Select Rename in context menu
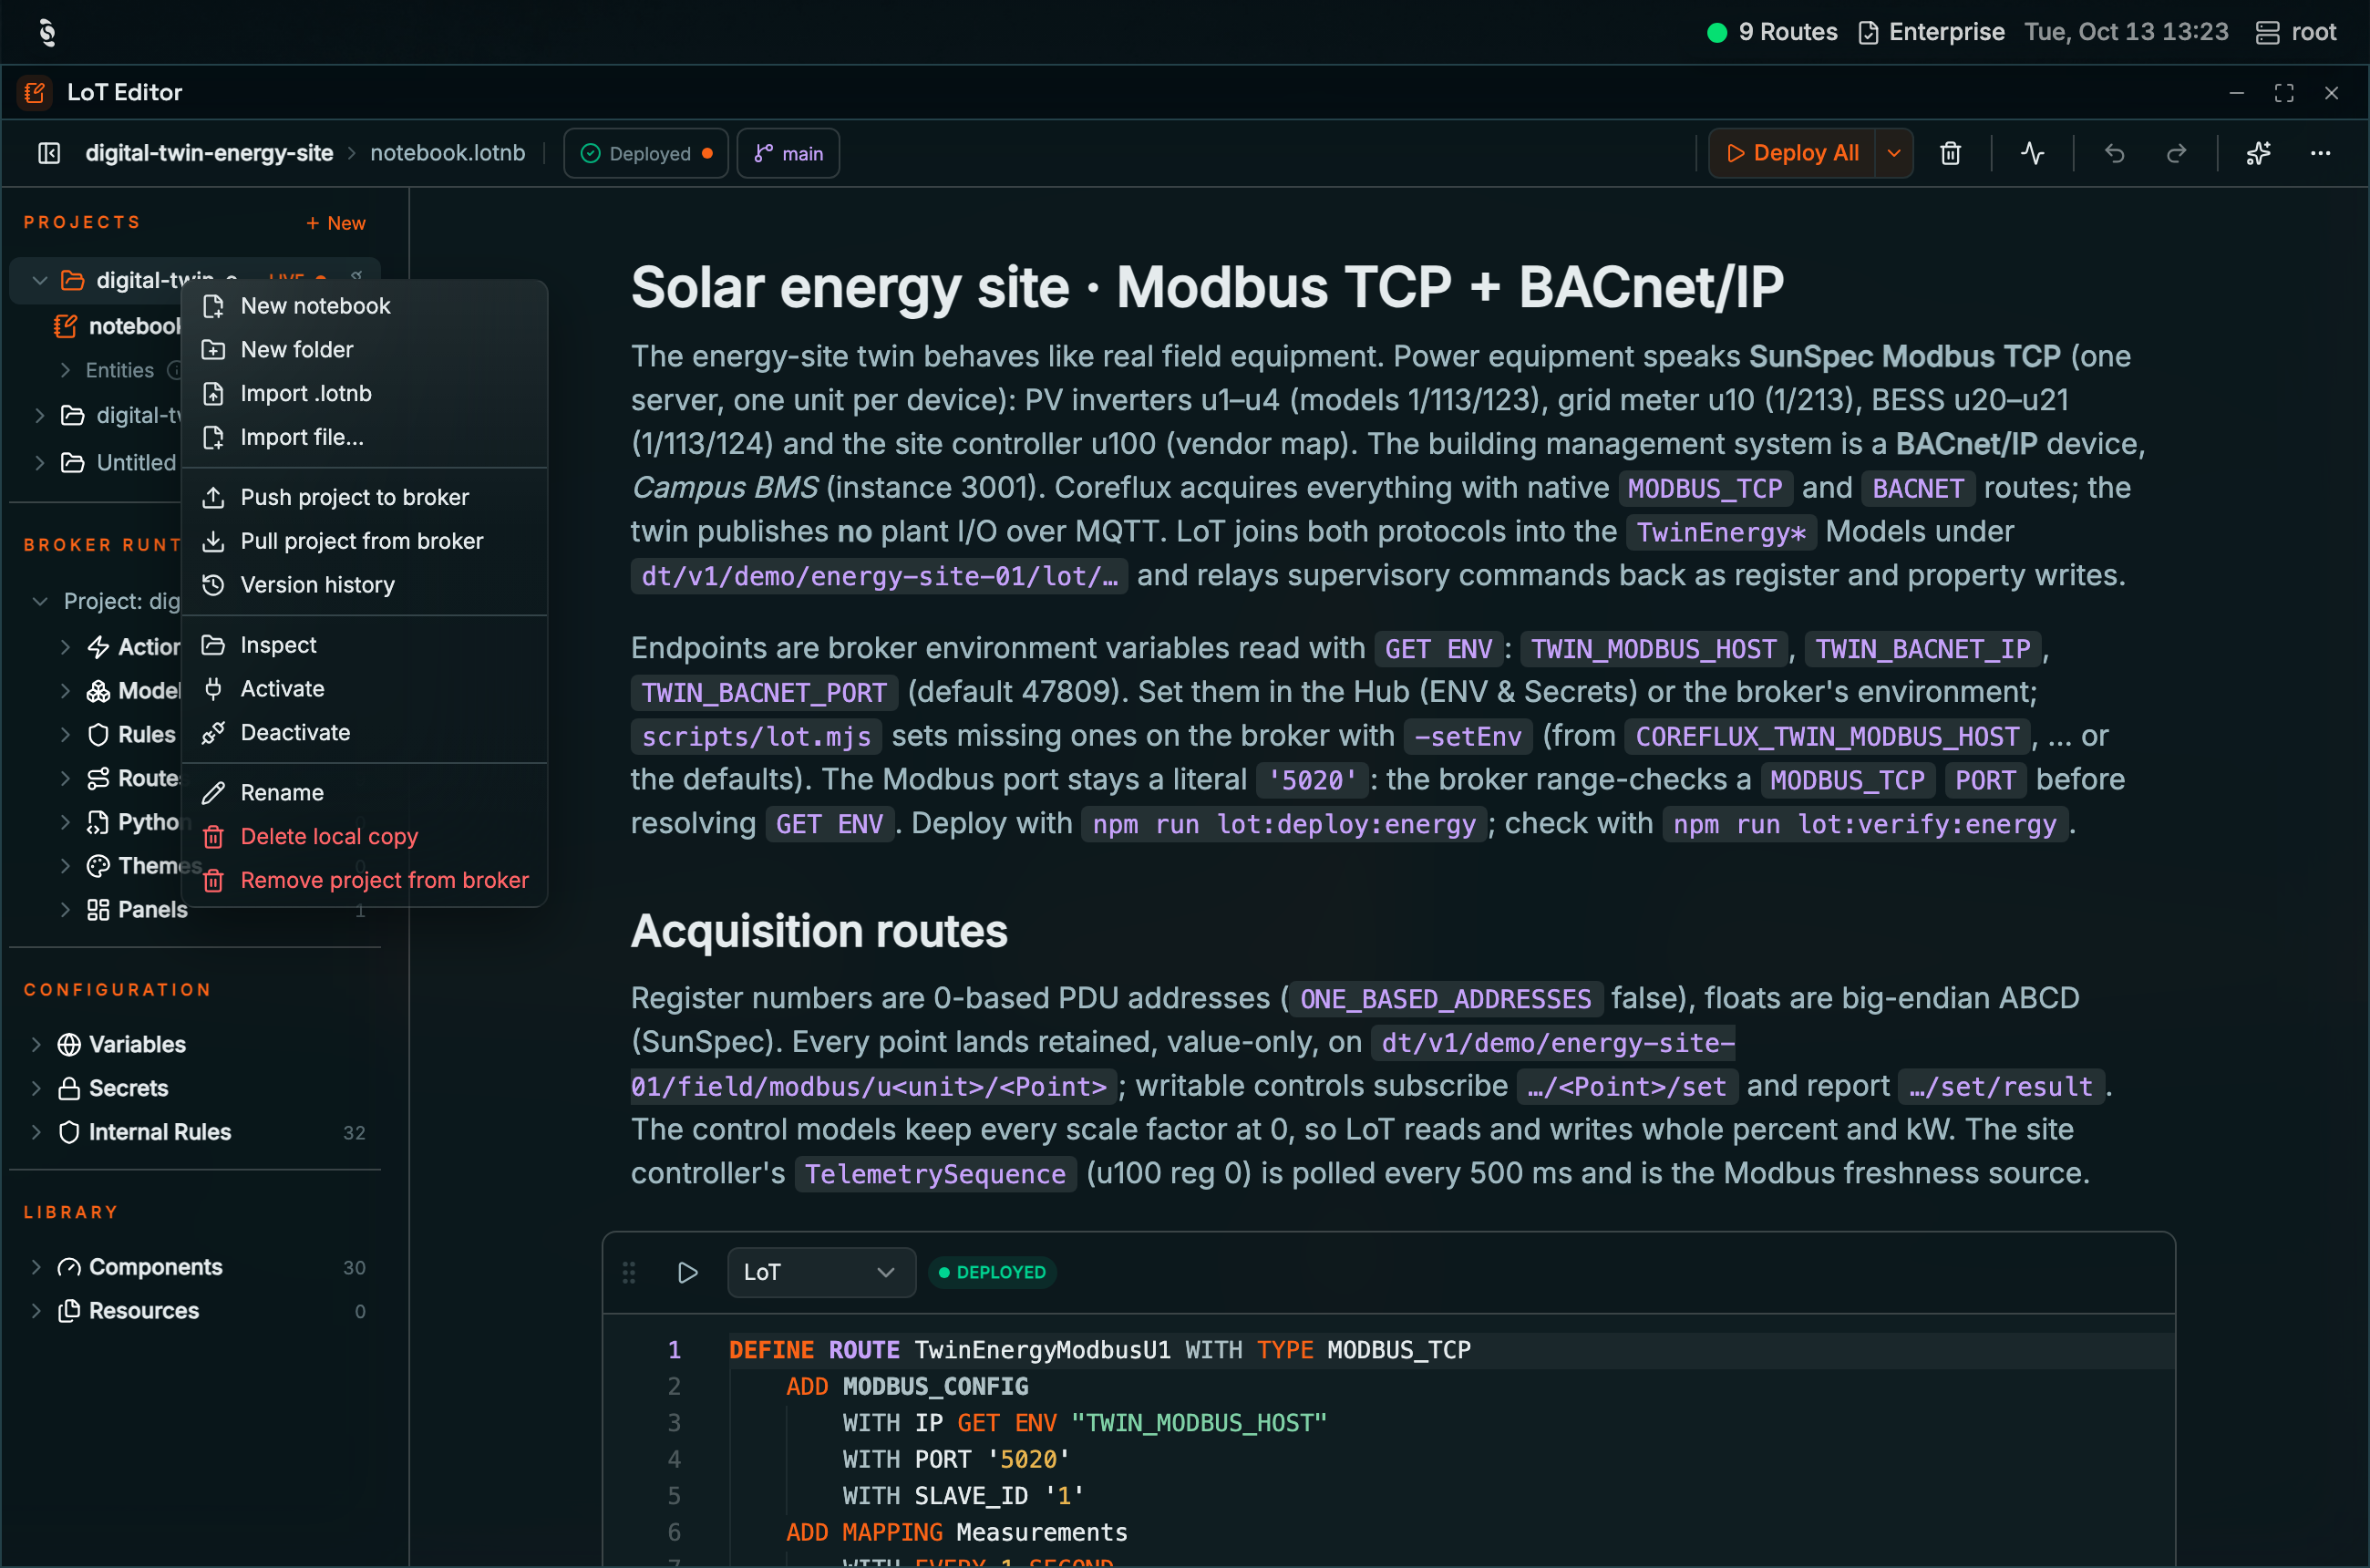Viewport: 2370px width, 1568px height. pyautogui.click(x=365, y=793)
